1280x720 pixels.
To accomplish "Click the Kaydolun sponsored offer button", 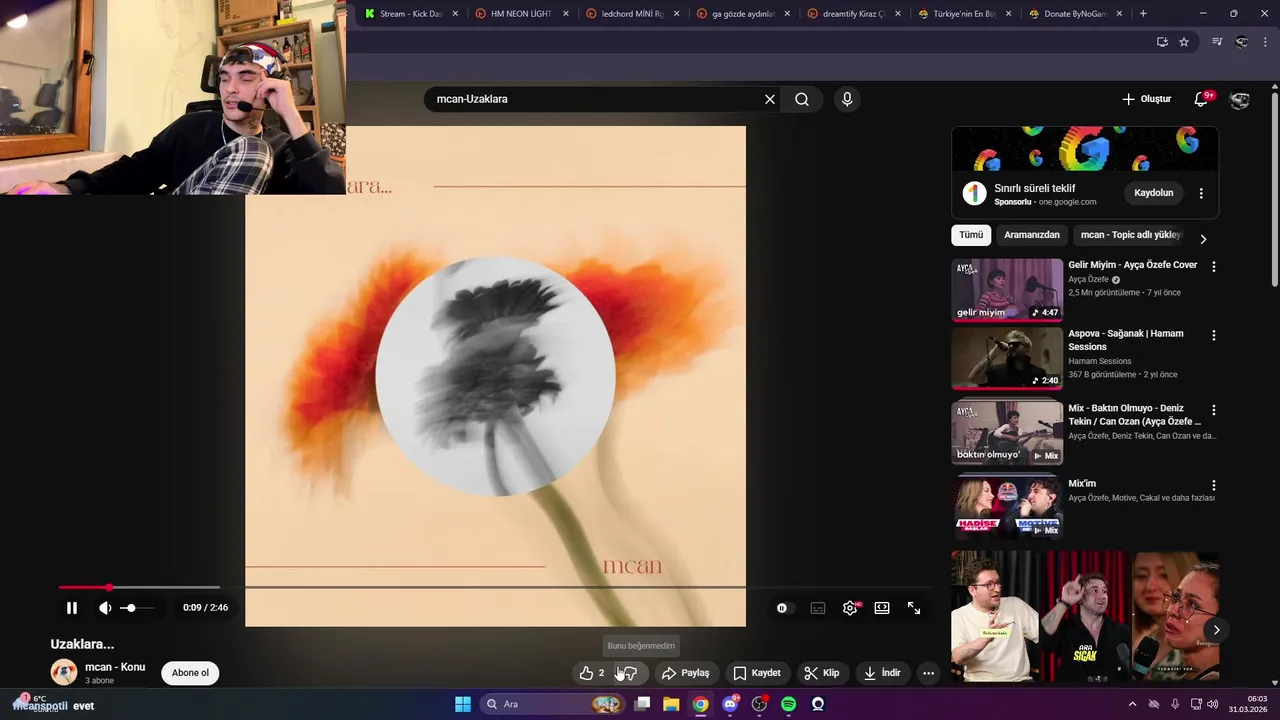I will point(1153,192).
